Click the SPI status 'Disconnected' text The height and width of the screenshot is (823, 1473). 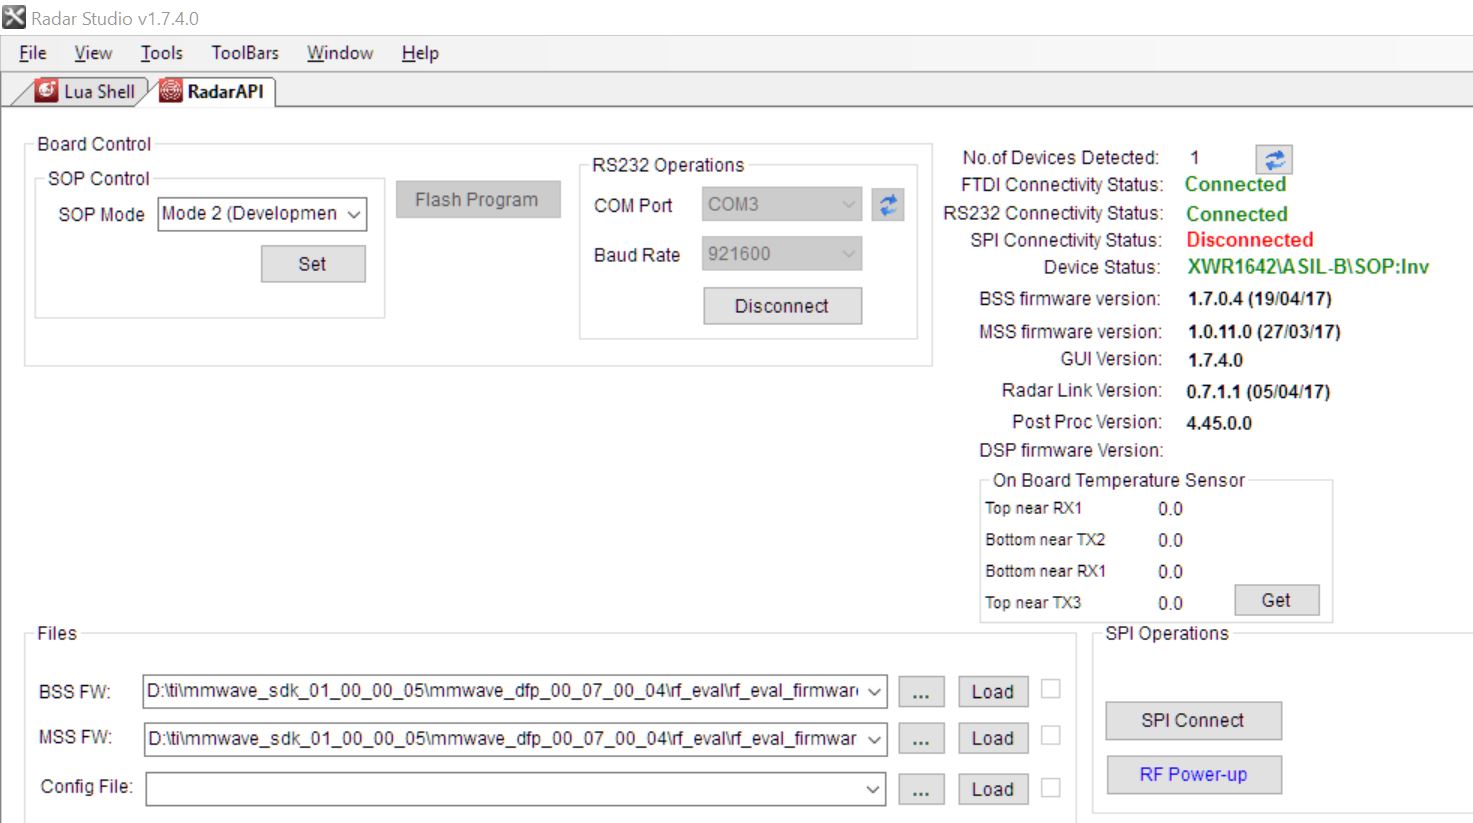pos(1250,240)
